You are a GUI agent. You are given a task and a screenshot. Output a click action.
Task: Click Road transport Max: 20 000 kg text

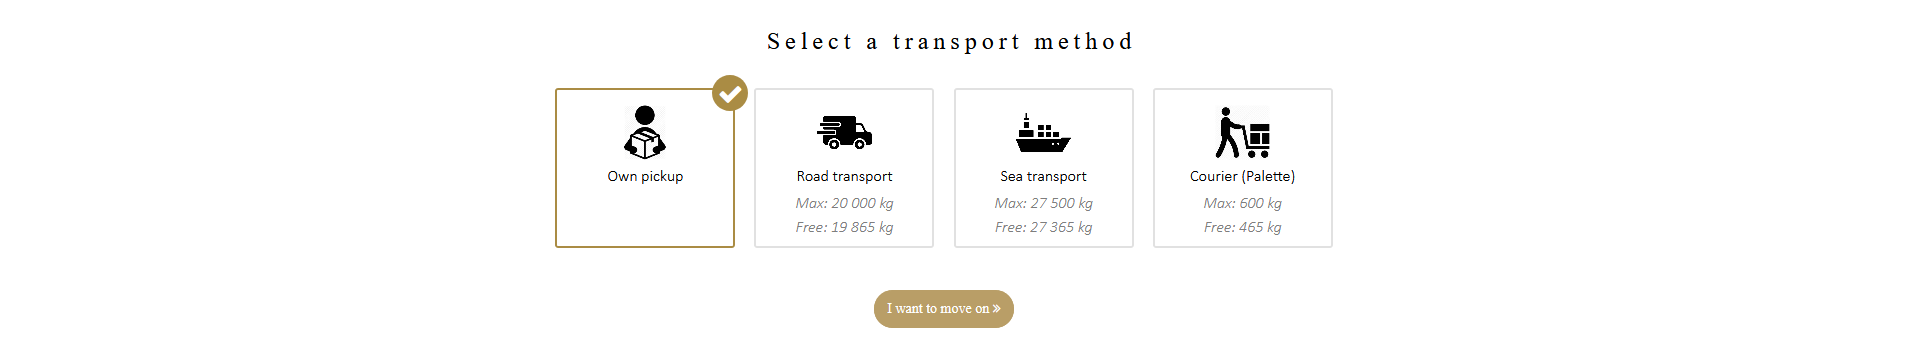[x=844, y=203]
